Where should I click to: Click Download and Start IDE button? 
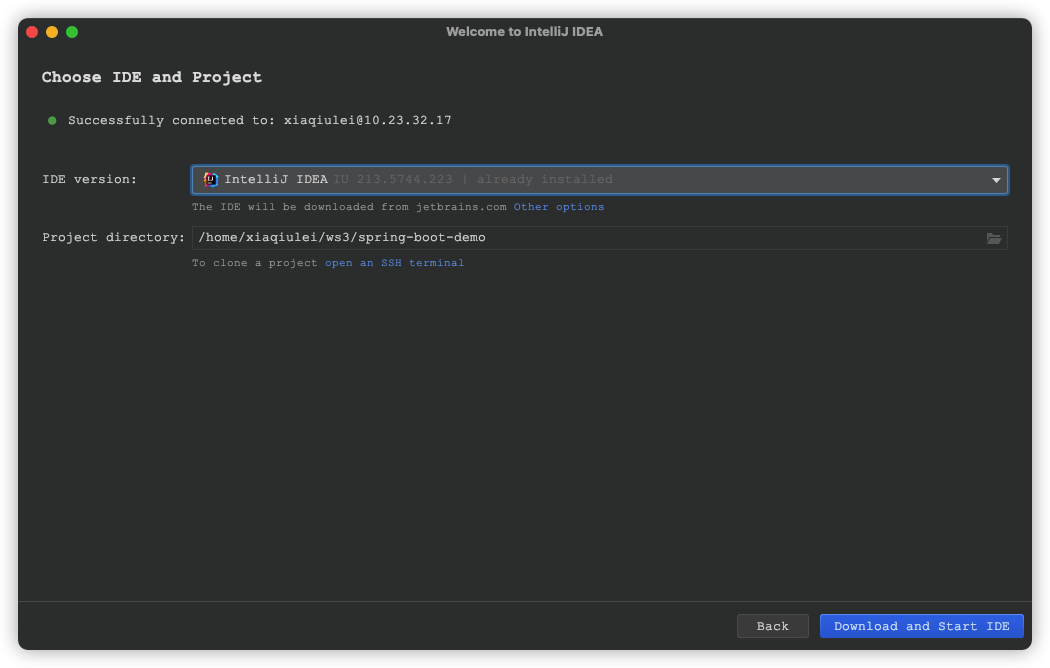tap(921, 626)
